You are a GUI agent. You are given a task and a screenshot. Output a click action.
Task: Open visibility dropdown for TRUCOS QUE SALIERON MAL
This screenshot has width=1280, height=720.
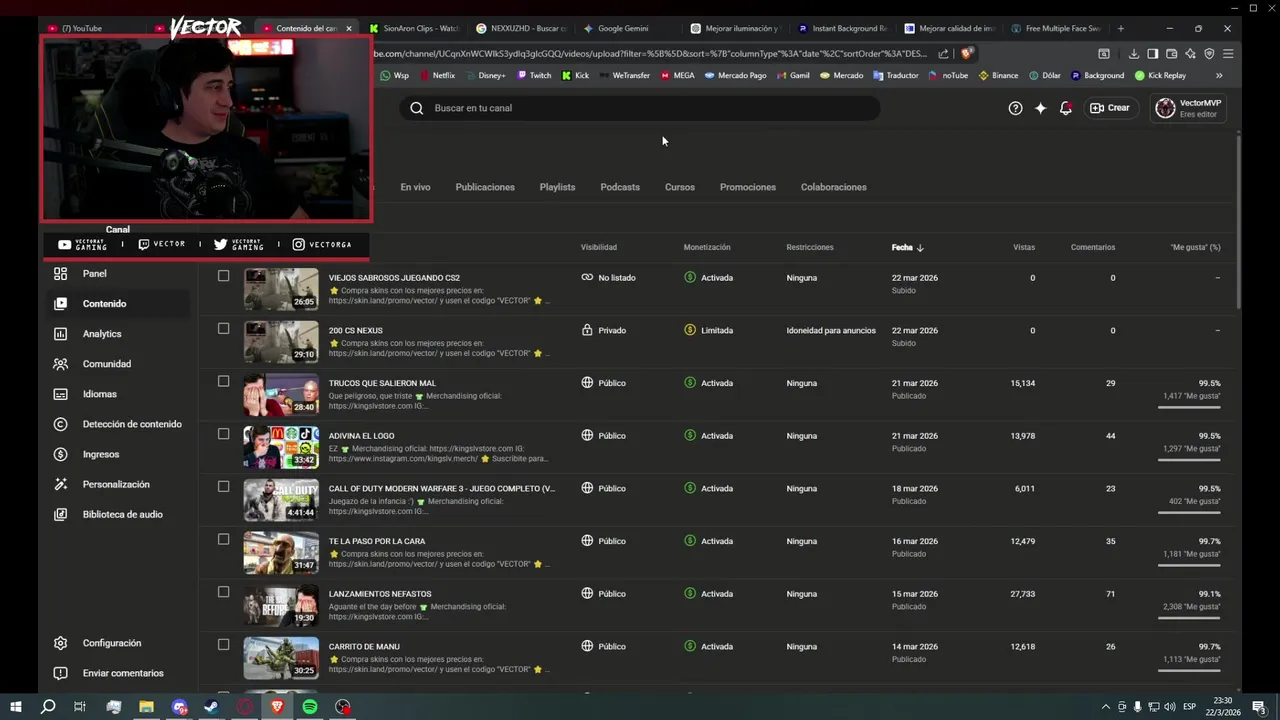pyautogui.click(x=603, y=383)
